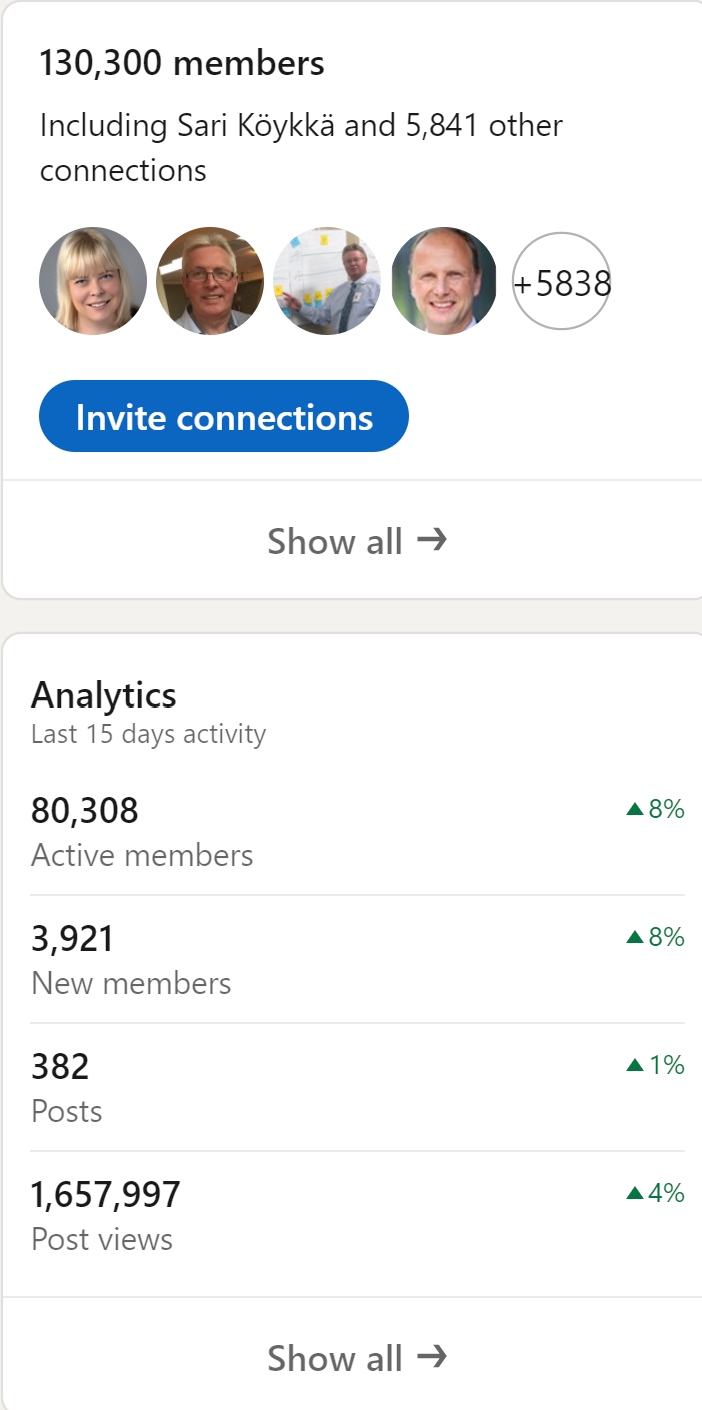Open the 1,657,997 Post views stat
The width and height of the screenshot is (702, 1410).
click(106, 1194)
